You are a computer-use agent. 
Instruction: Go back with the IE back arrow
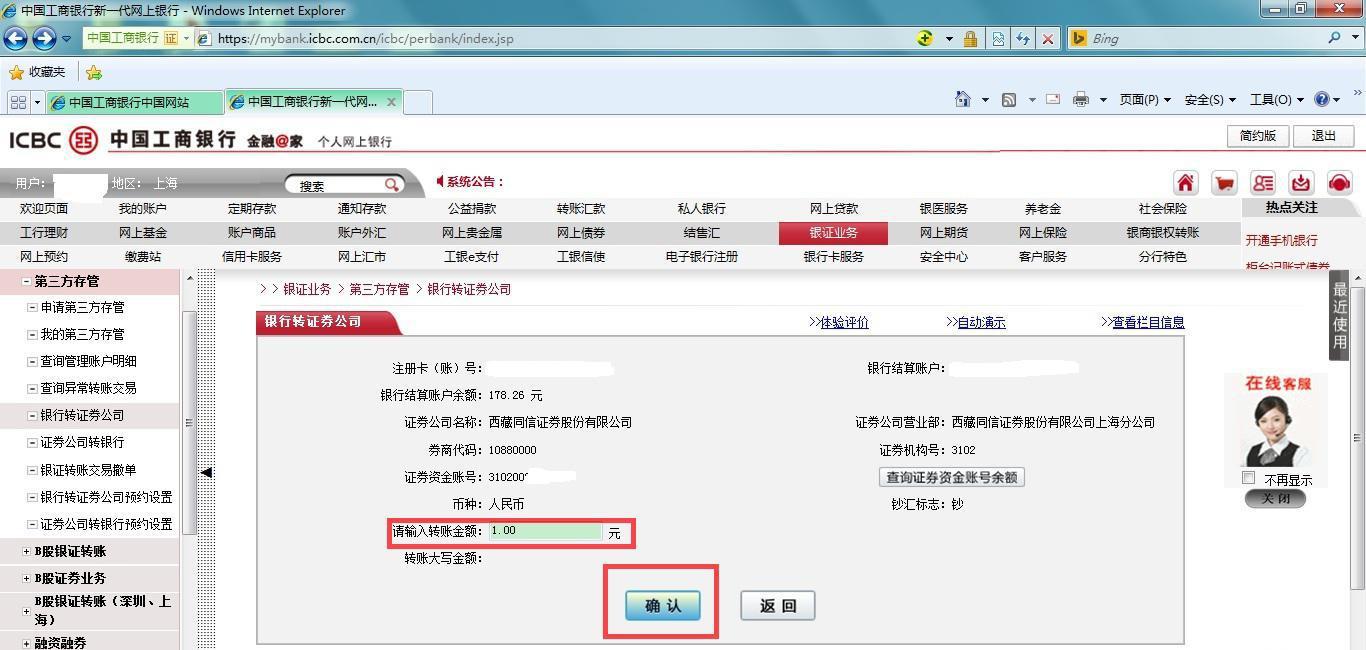coord(15,39)
